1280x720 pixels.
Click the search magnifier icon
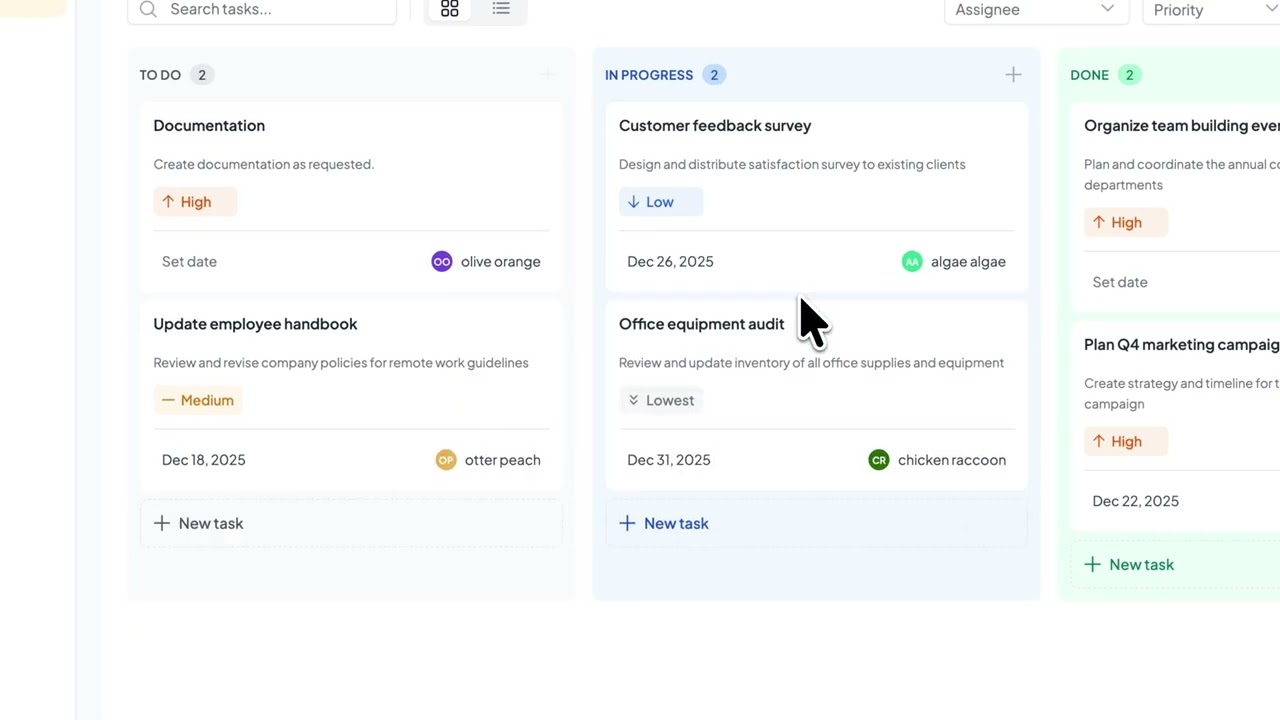pyautogui.click(x=148, y=9)
